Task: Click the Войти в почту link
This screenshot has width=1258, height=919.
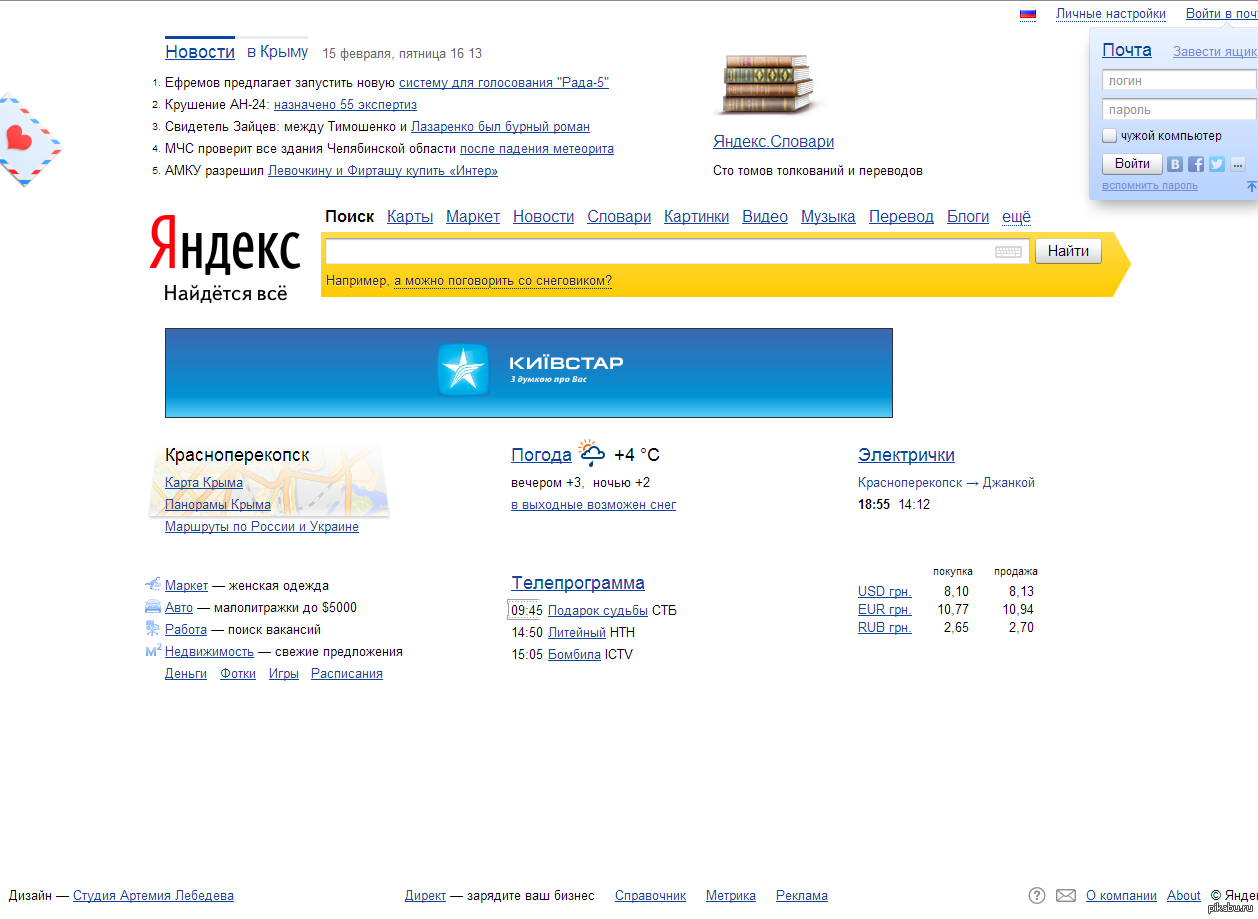Action: (x=1221, y=14)
